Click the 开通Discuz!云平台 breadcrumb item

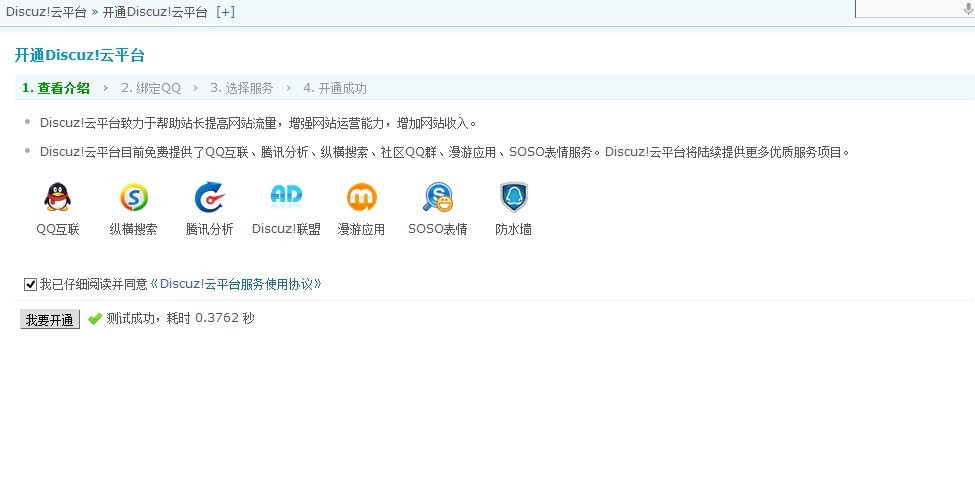point(154,12)
